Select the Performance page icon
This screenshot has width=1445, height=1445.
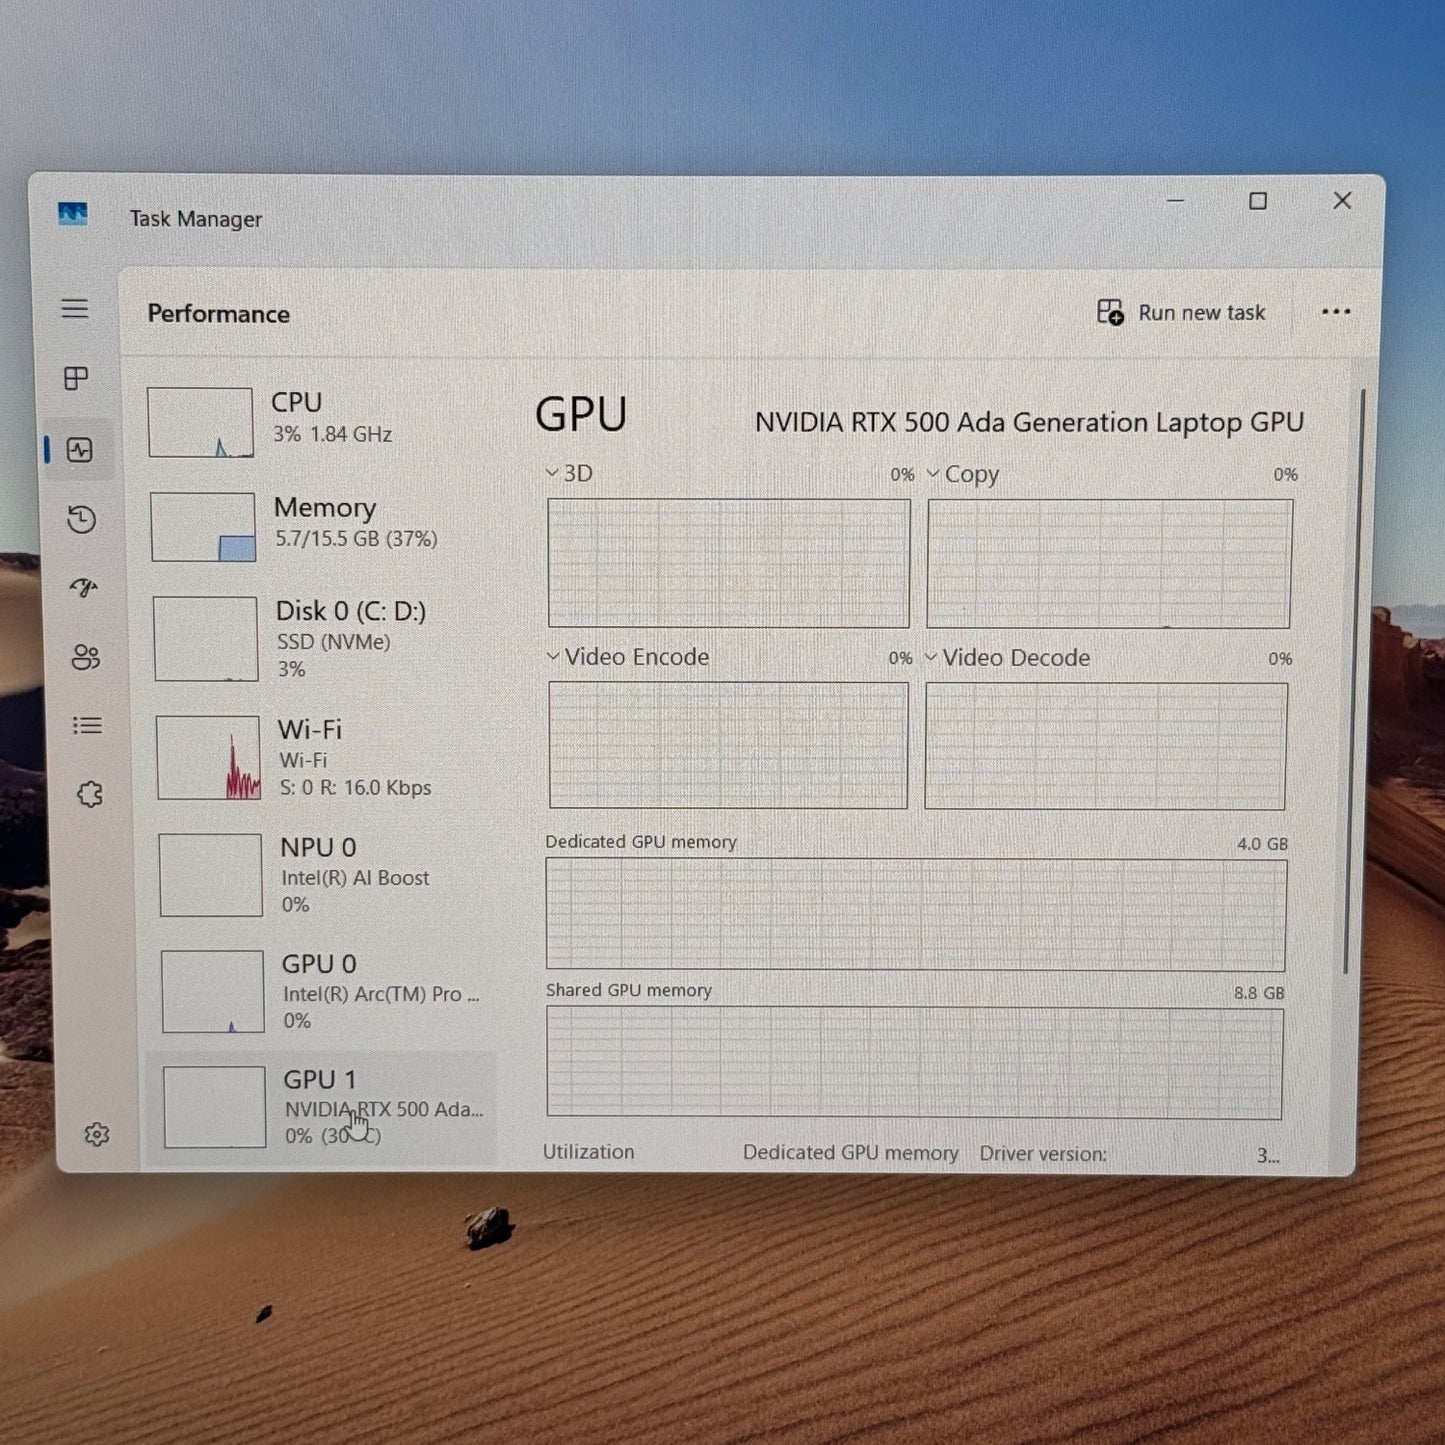click(80, 450)
